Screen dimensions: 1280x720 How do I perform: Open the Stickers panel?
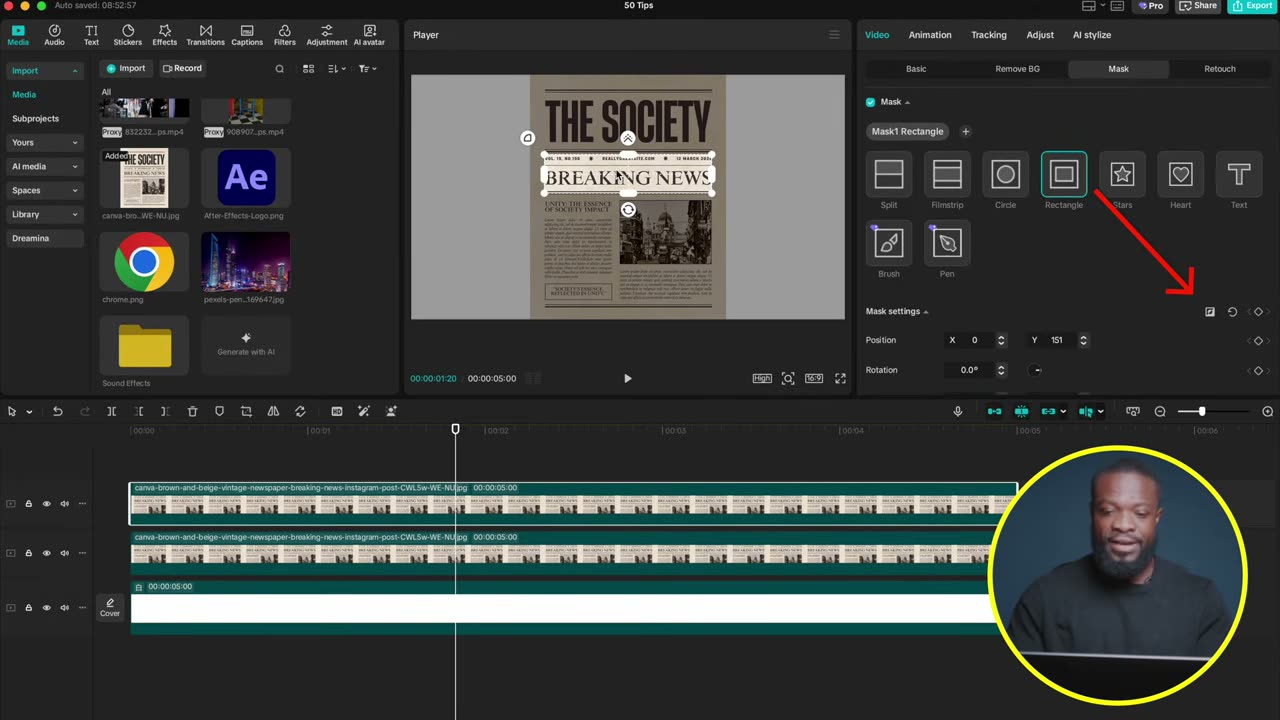(x=128, y=35)
